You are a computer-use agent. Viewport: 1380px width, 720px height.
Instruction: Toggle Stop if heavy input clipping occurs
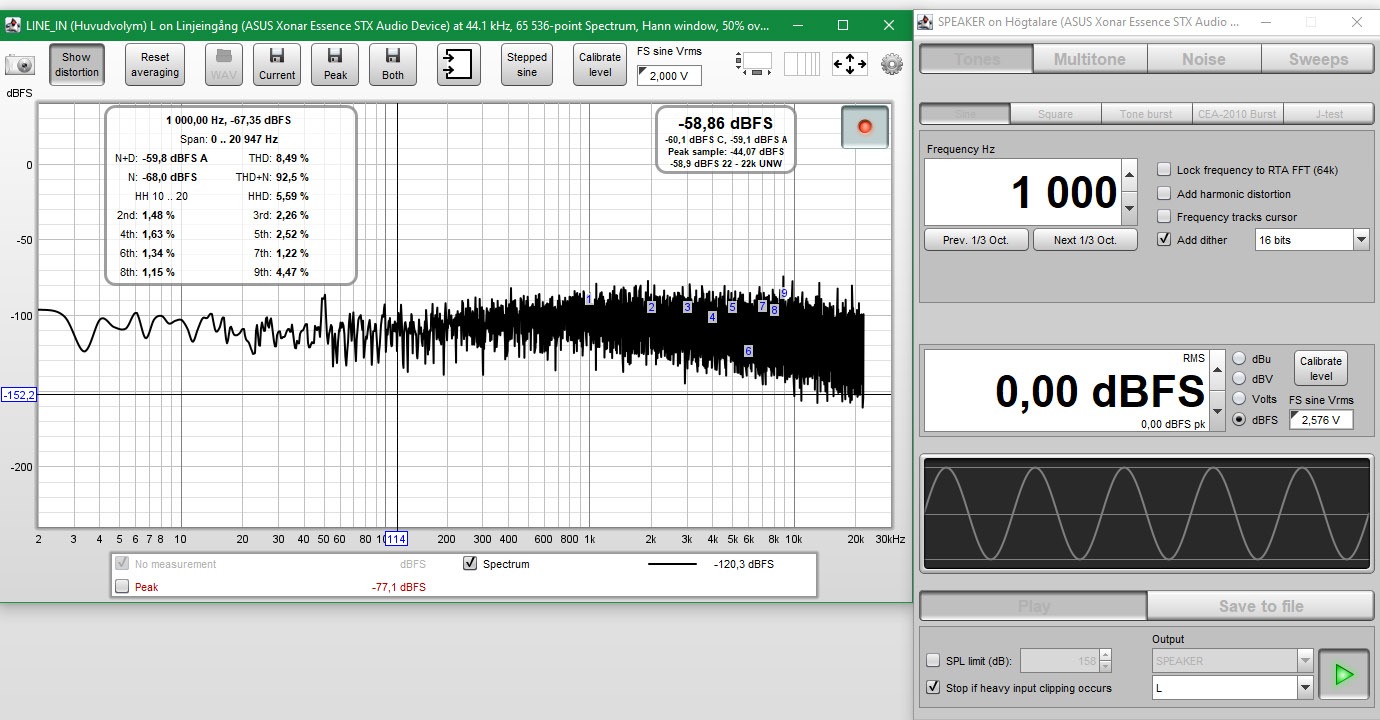tap(933, 688)
